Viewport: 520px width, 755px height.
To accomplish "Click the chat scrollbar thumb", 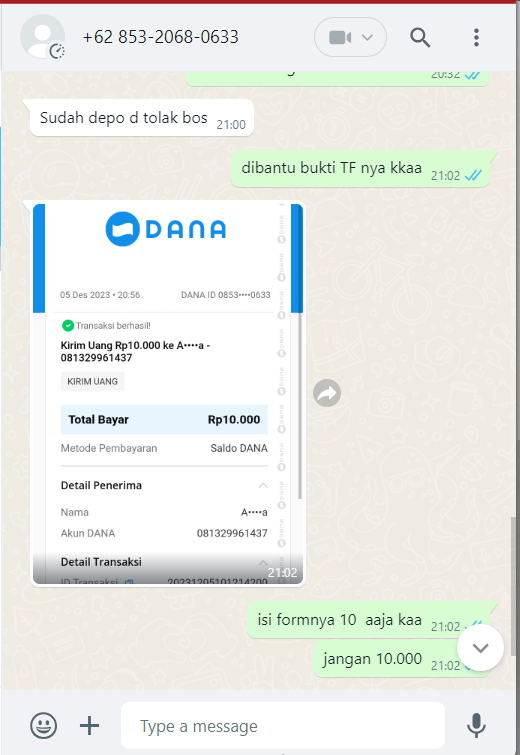I will tap(513, 586).
